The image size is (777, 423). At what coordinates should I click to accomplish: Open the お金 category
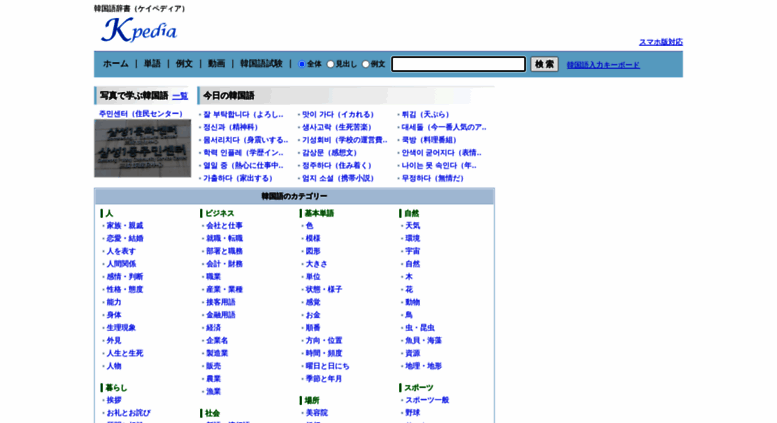tap(313, 315)
